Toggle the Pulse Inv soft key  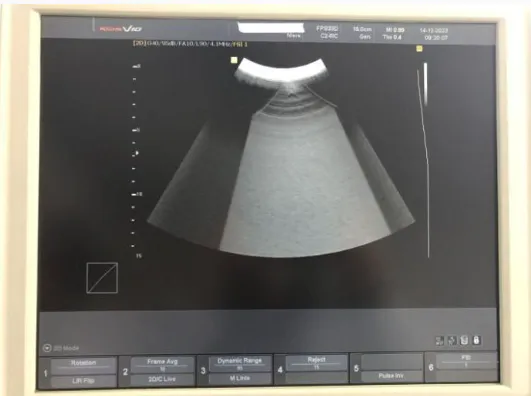391,376
